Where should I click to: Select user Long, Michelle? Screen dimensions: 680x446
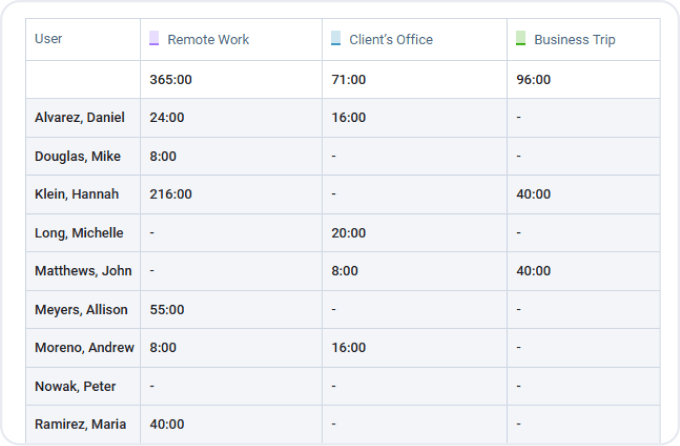(x=79, y=233)
